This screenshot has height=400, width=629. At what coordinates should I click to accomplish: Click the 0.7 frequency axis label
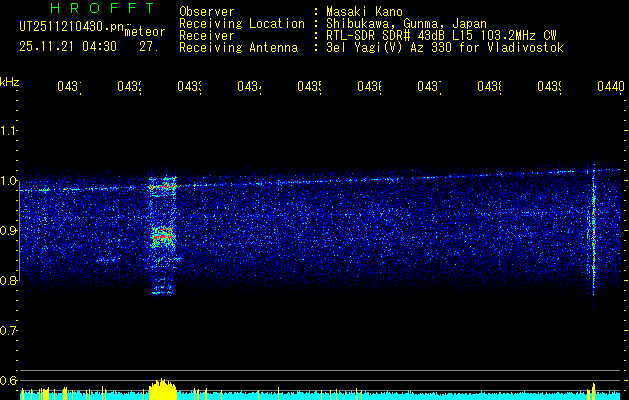8,331
